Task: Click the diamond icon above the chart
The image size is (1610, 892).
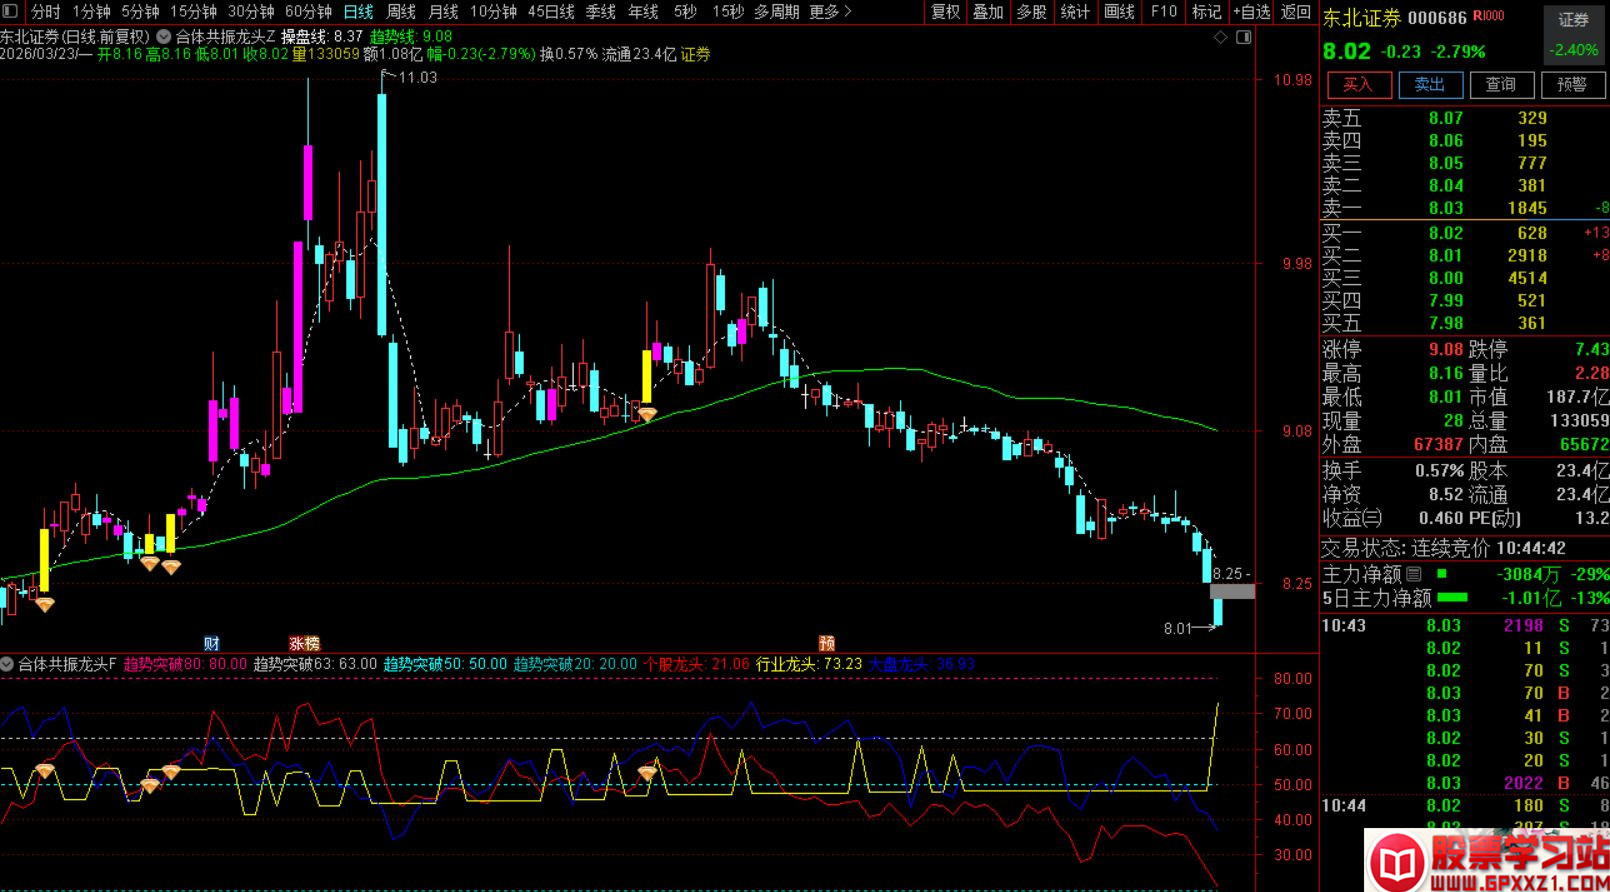Action: coord(1220,37)
